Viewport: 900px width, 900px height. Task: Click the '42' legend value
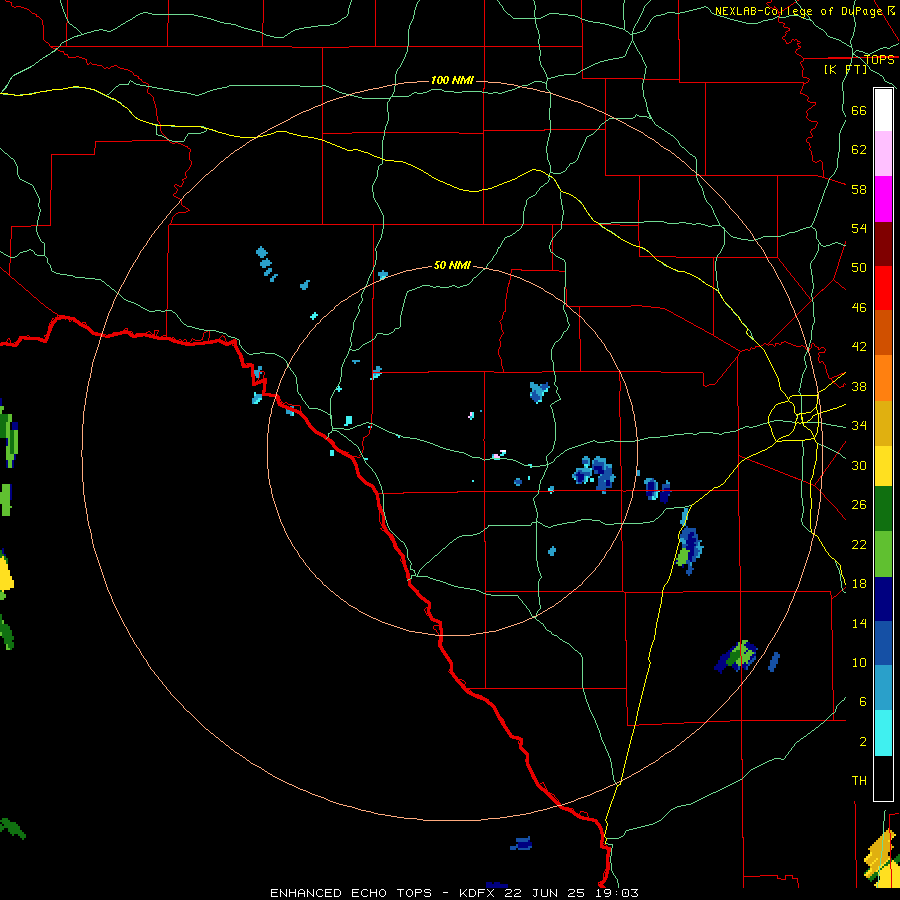point(859,347)
